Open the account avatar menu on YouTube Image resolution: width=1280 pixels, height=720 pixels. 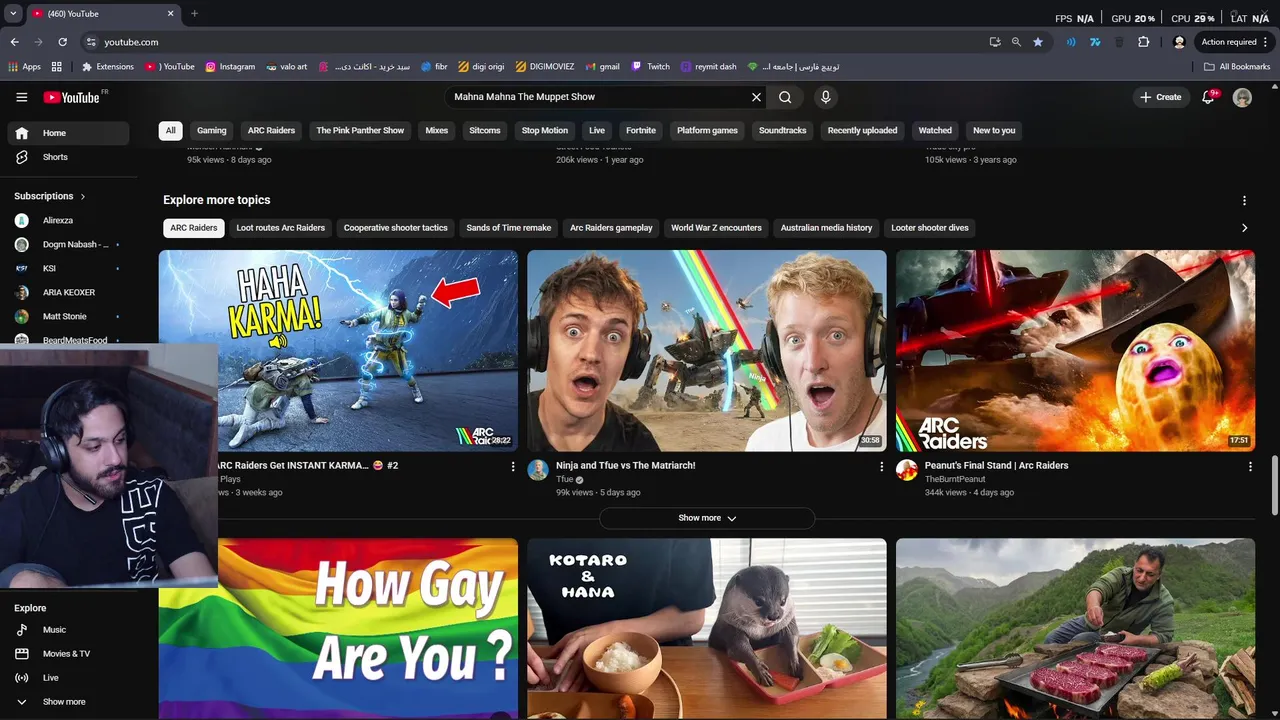pyautogui.click(x=1242, y=97)
